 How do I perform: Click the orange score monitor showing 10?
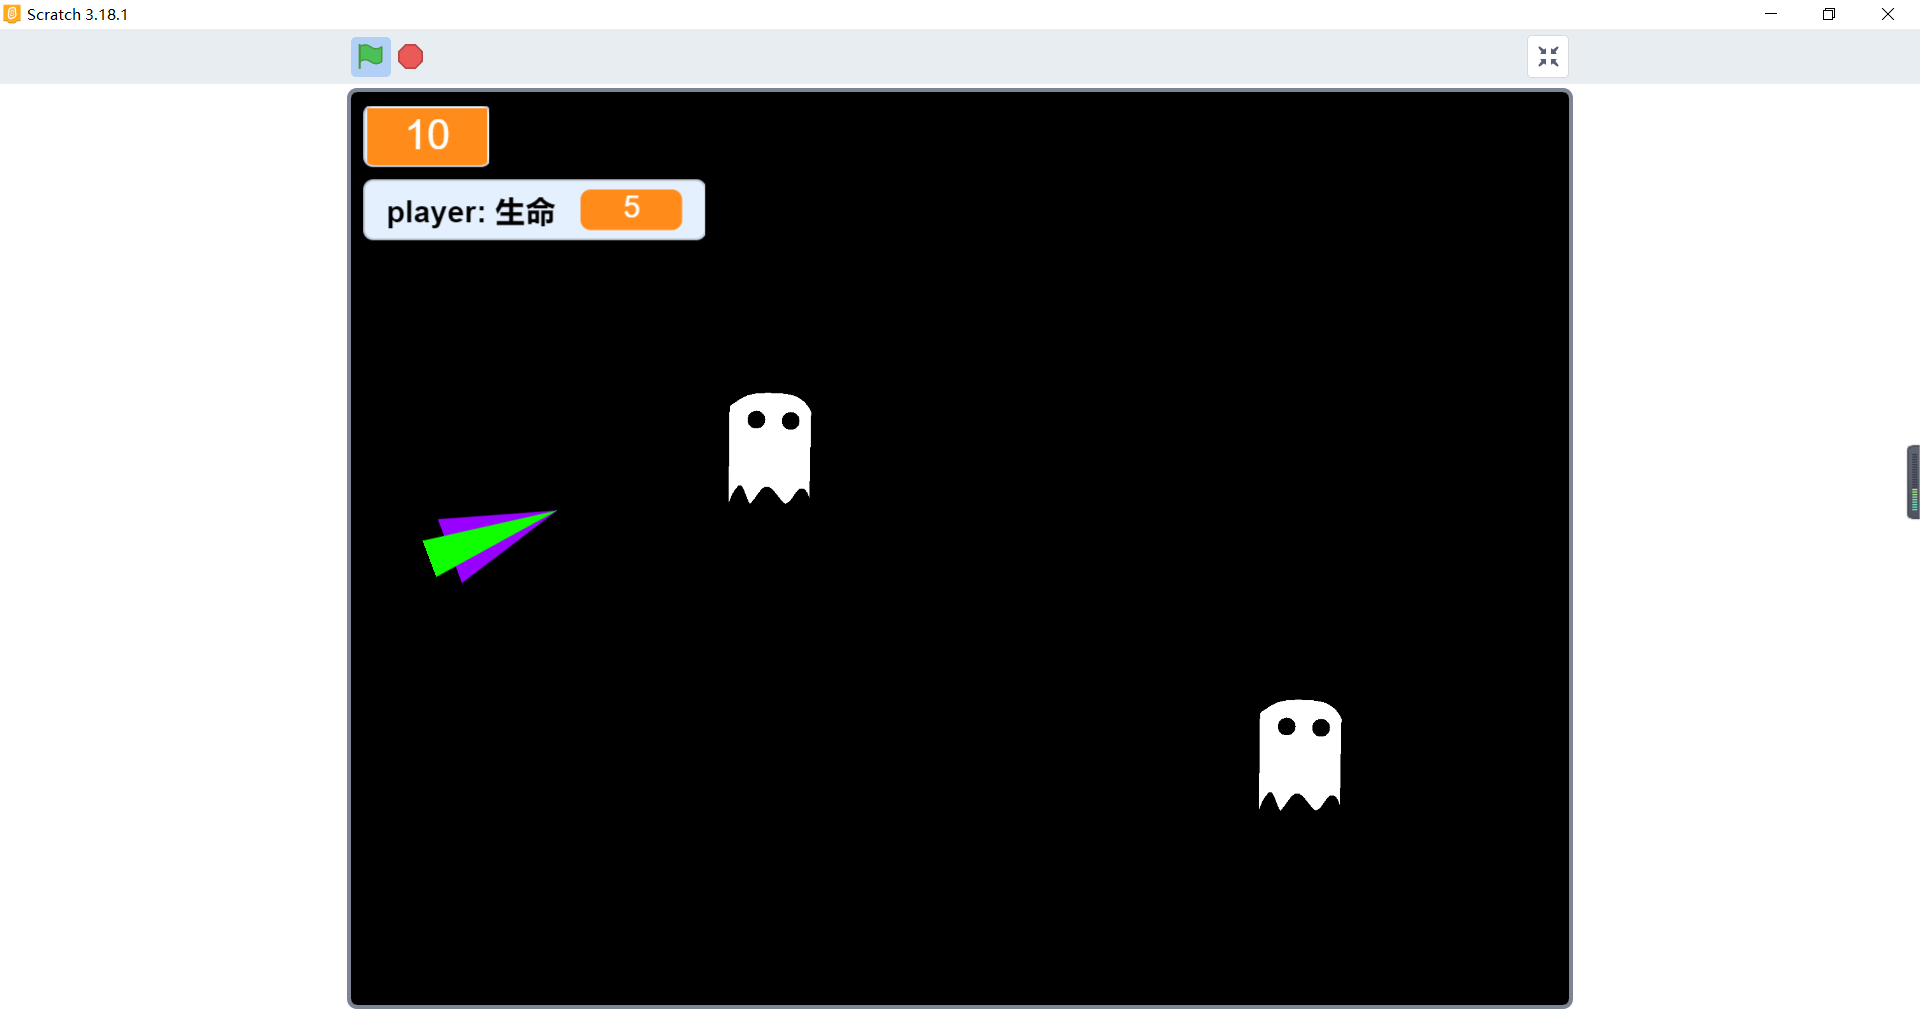click(426, 136)
